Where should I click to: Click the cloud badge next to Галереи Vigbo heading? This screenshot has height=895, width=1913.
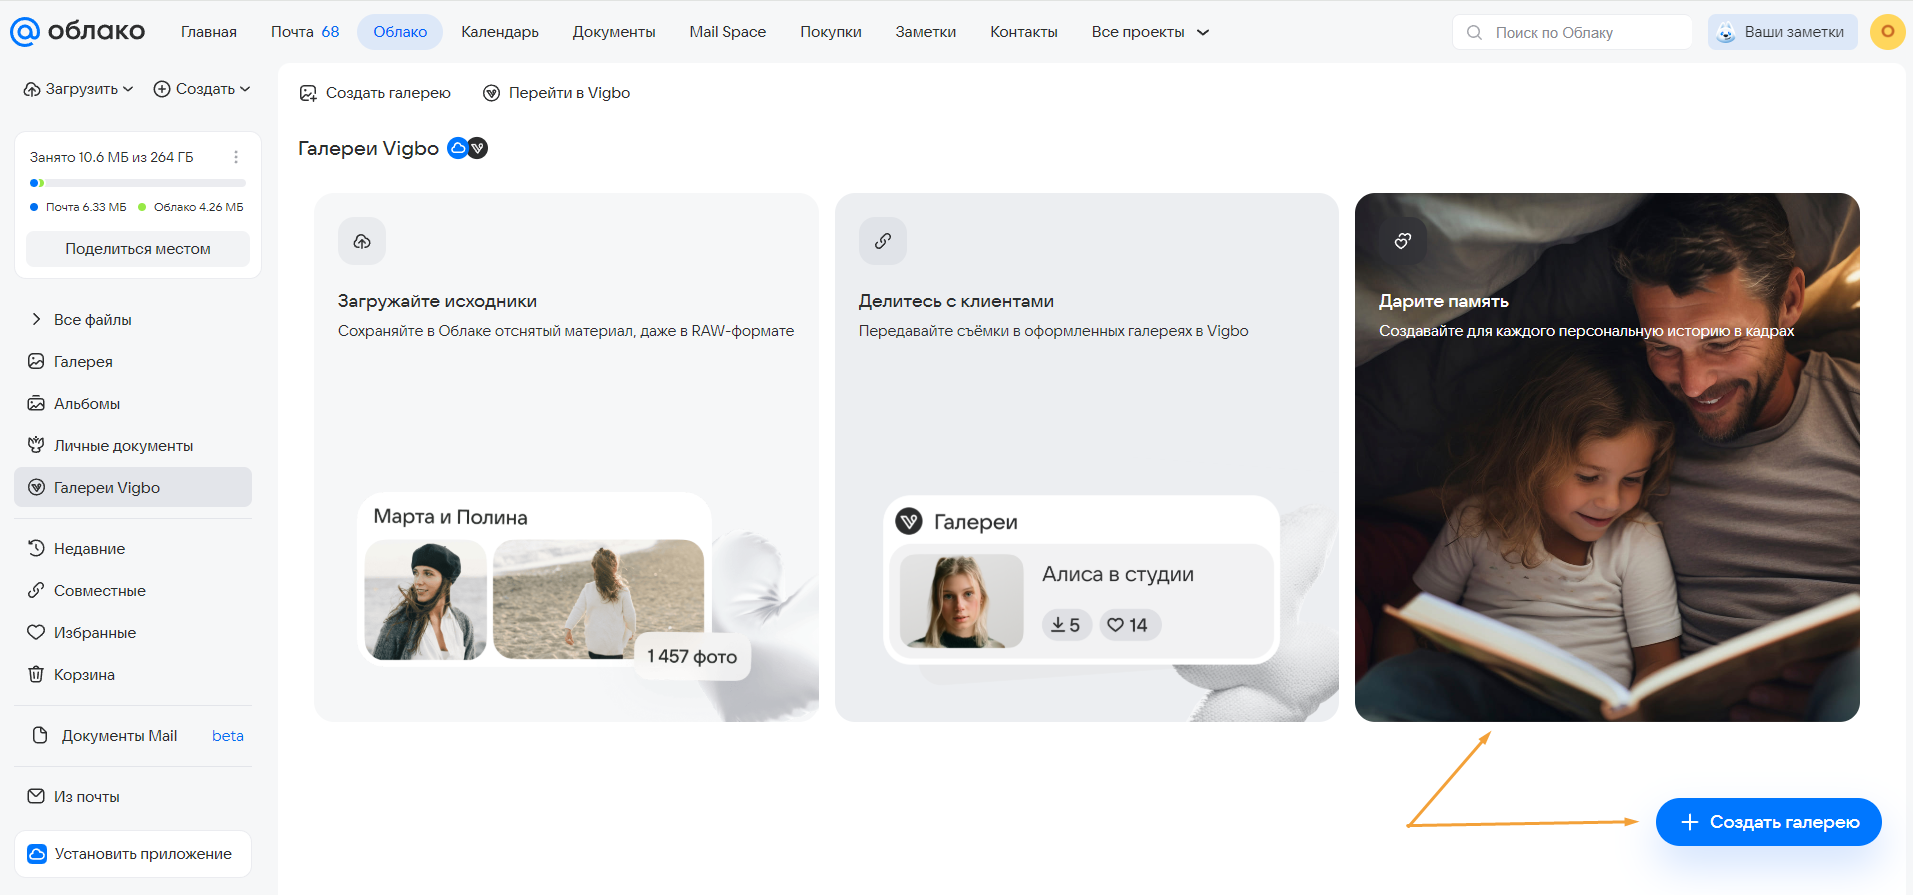click(x=457, y=148)
